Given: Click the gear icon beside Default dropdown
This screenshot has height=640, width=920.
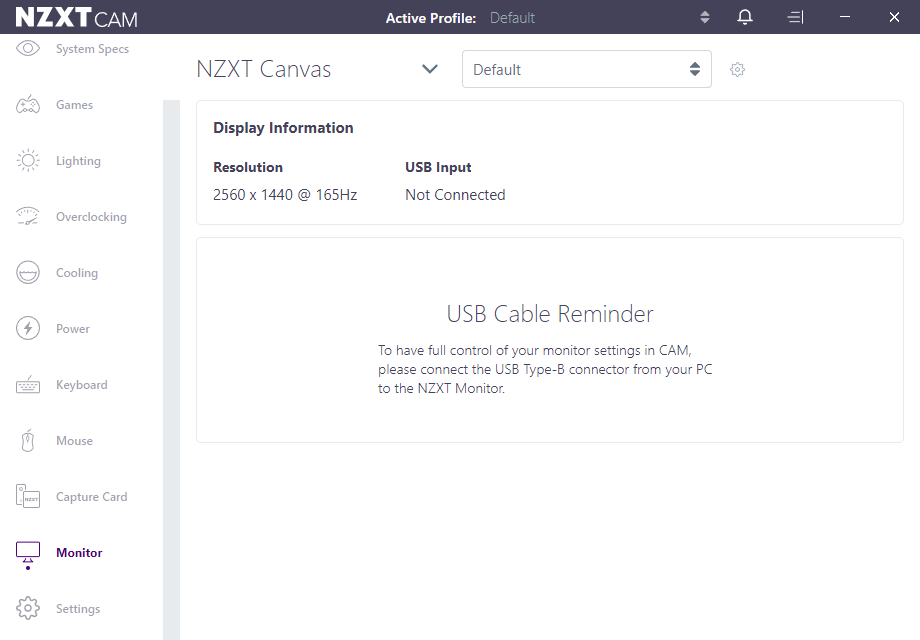Looking at the screenshot, I should point(738,70).
